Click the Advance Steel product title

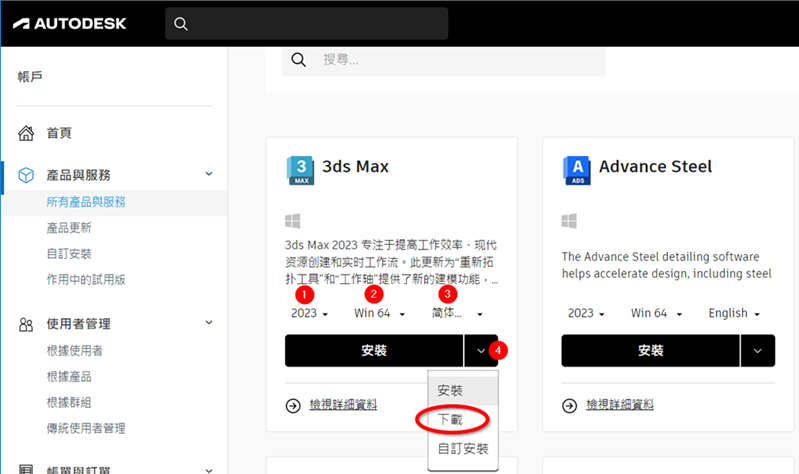(x=655, y=167)
